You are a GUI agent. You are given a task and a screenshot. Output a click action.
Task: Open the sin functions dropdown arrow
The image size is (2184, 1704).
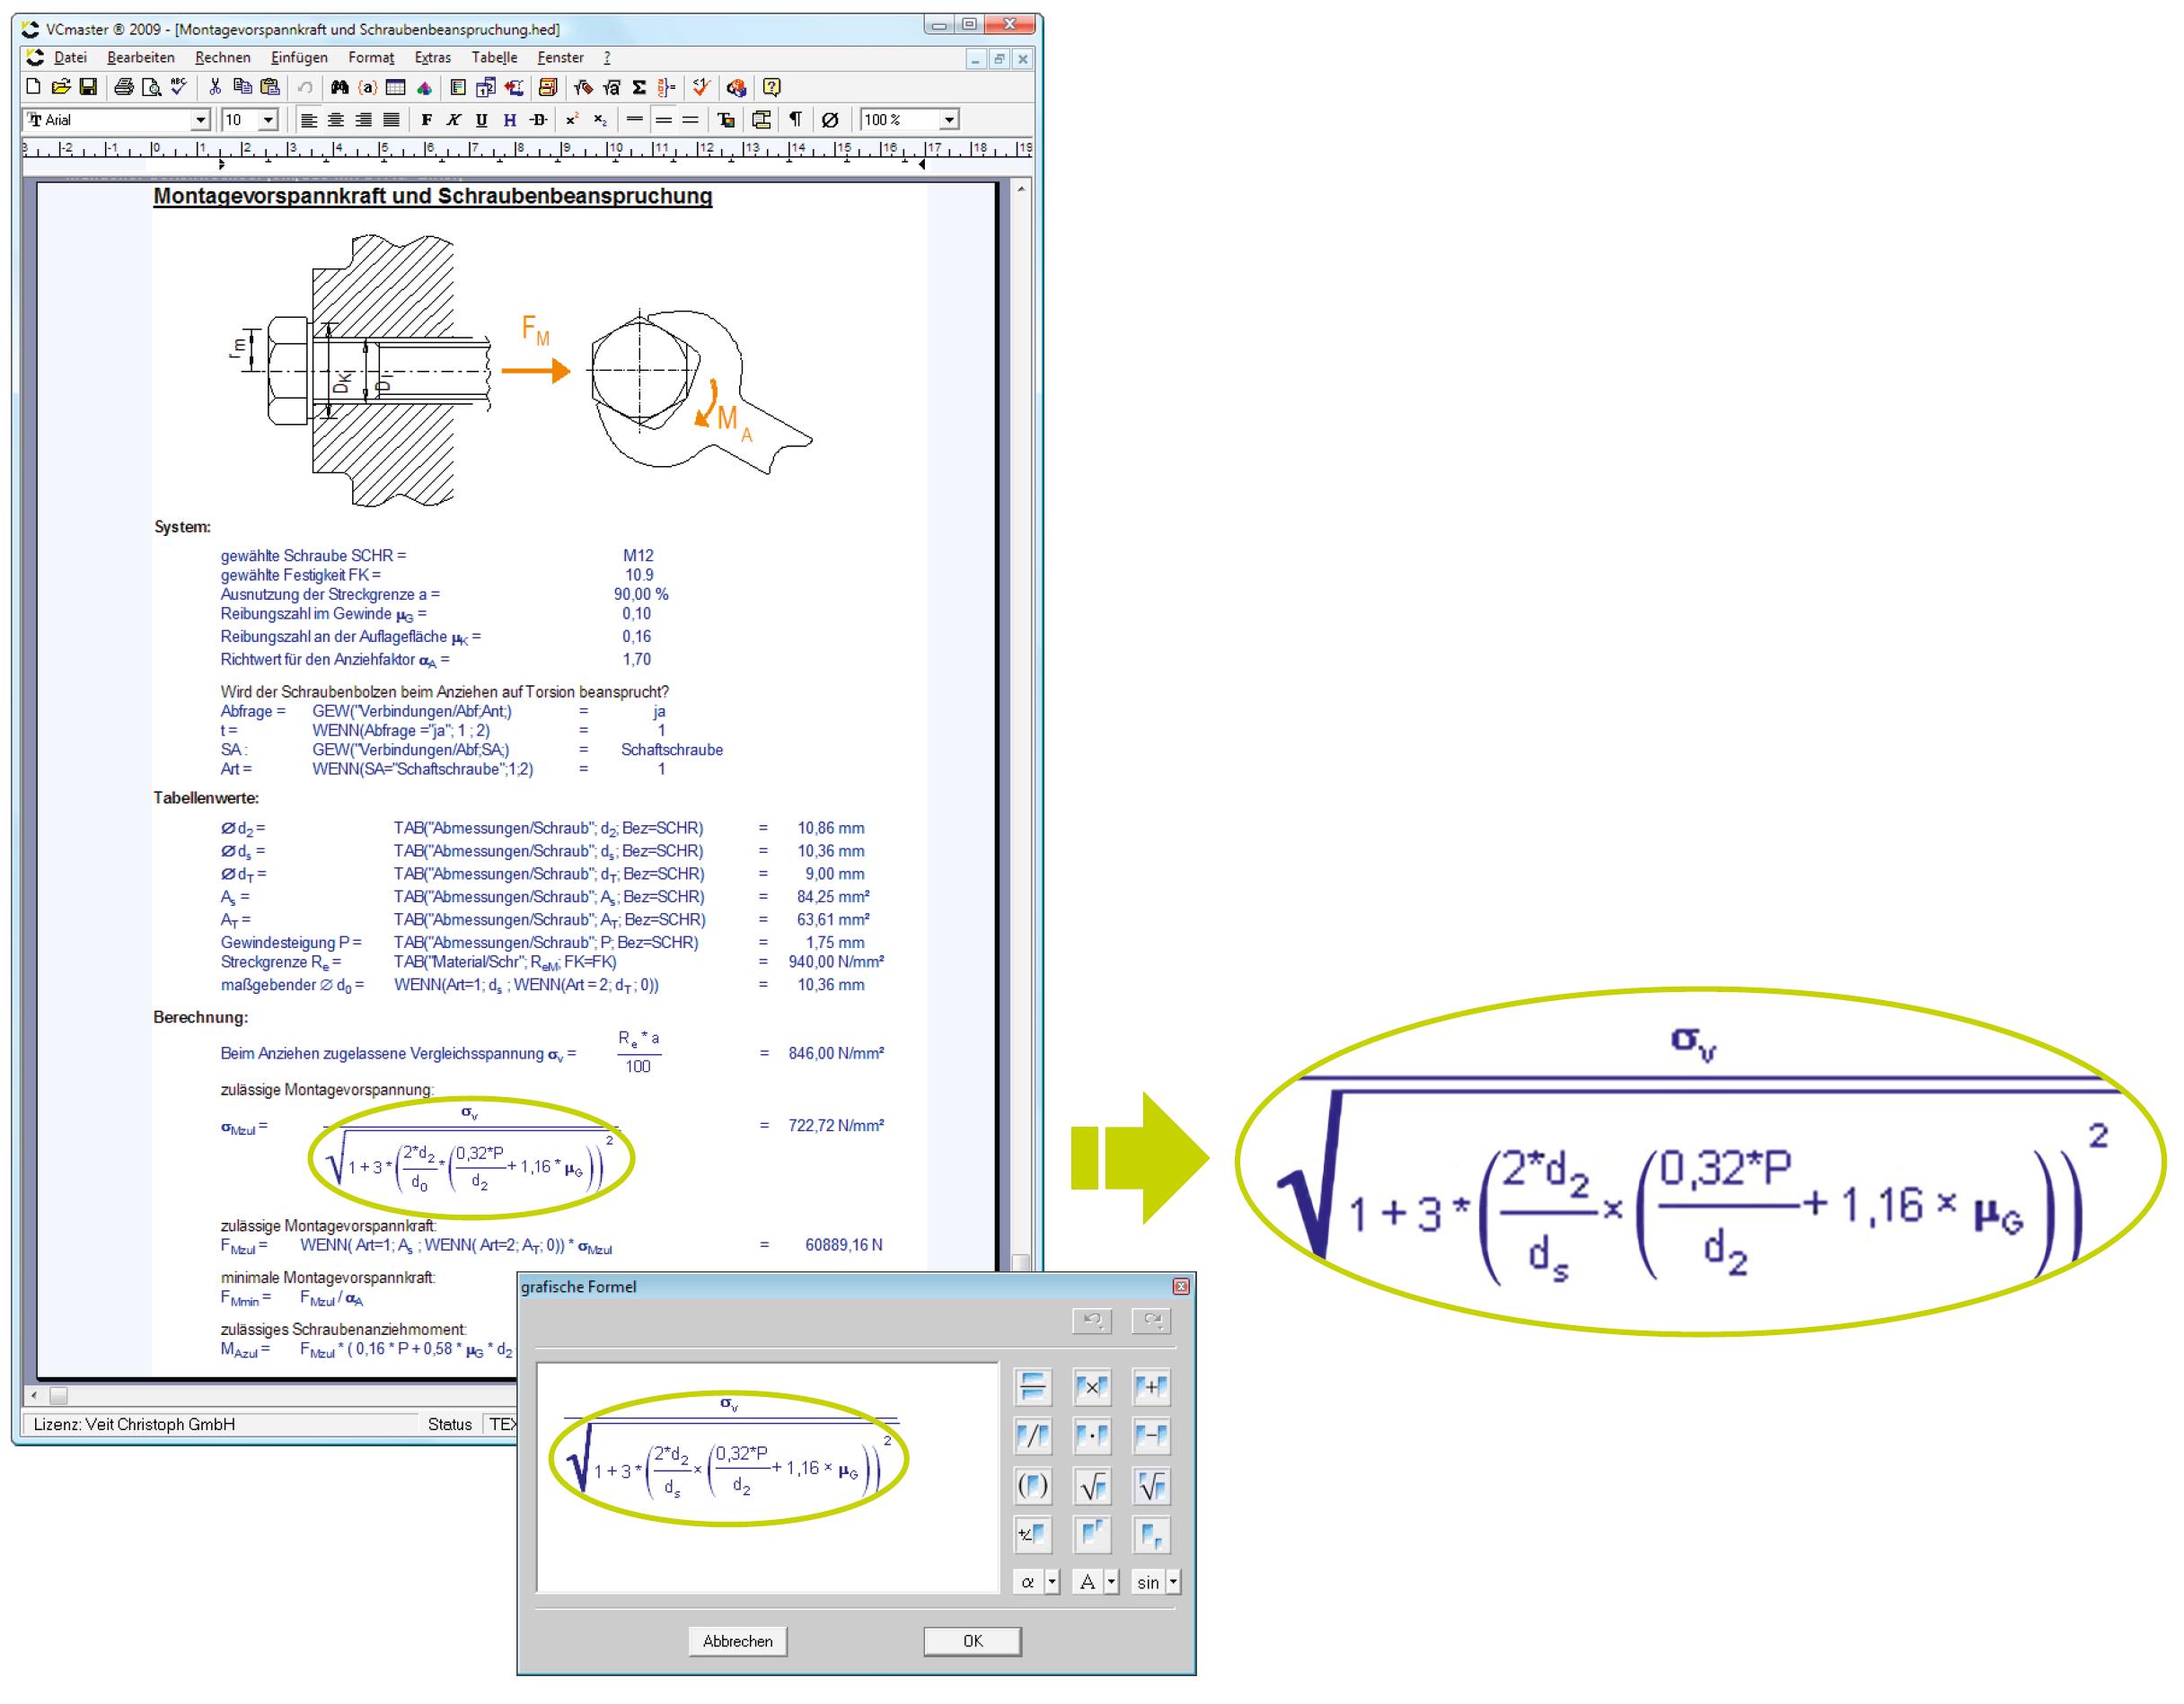point(1174,1583)
